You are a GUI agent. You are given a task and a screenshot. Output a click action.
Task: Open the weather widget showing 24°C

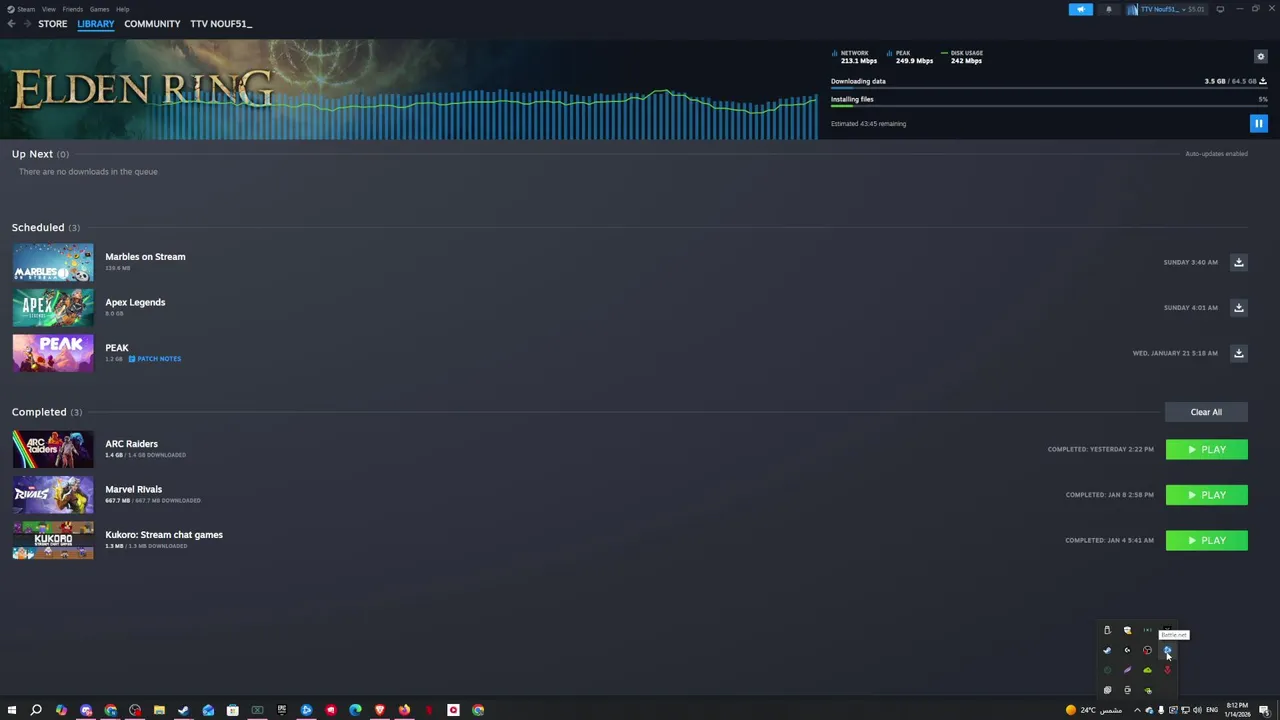1094,710
